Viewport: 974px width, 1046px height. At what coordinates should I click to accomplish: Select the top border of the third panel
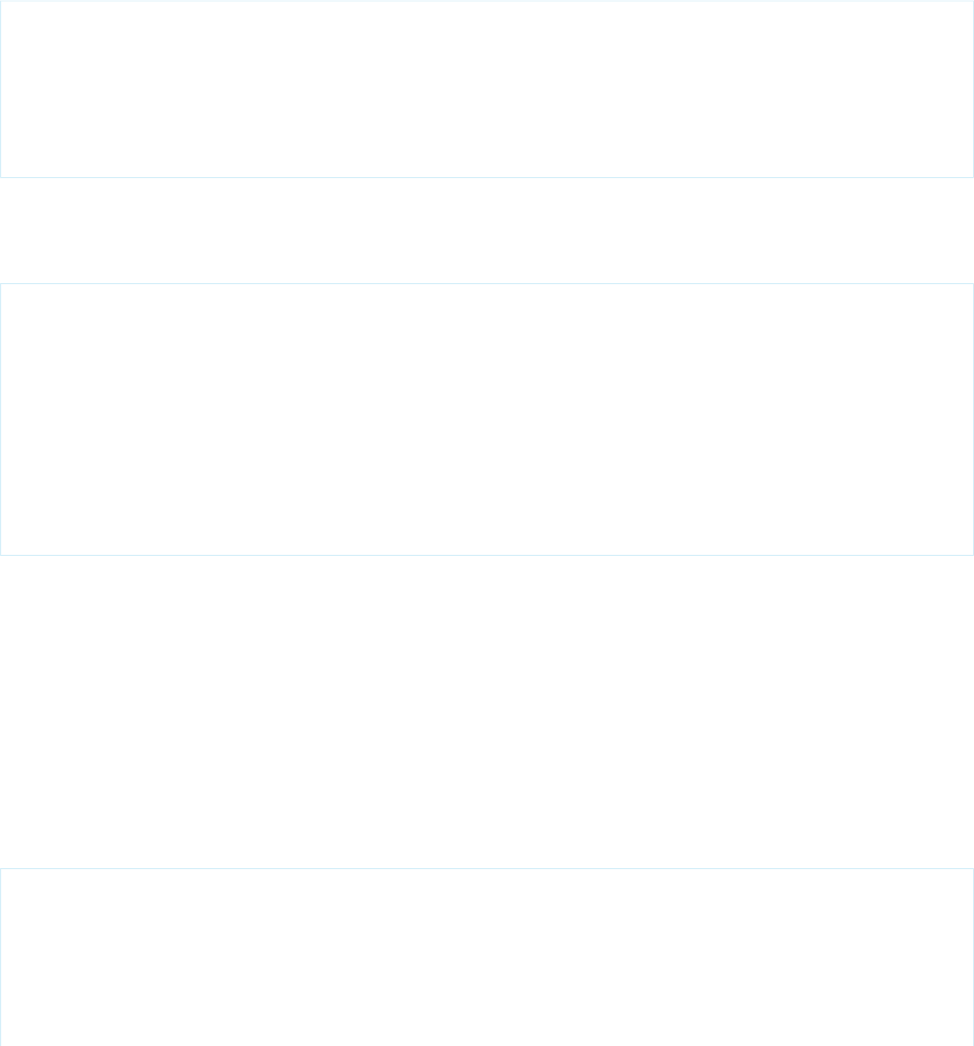(x=487, y=869)
